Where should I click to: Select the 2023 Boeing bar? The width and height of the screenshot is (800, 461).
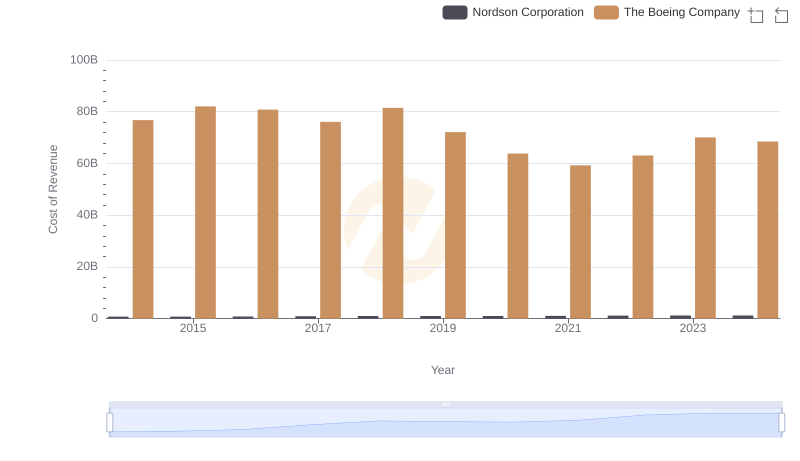pos(706,228)
